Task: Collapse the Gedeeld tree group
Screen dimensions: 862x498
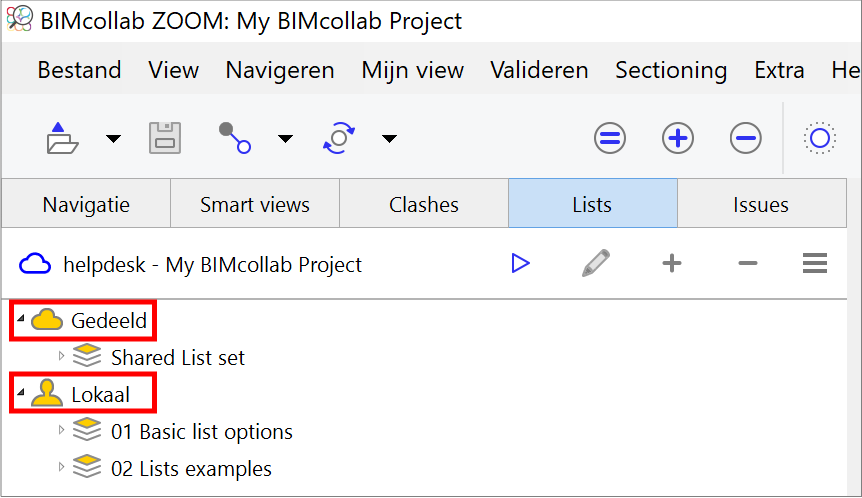Action: (21, 318)
